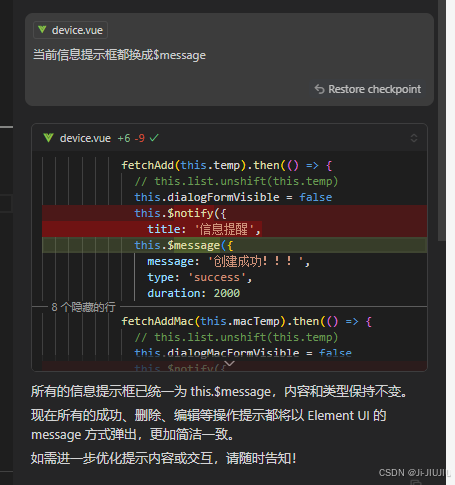This screenshot has width=455, height=485.
Task: Click the -9 deletions count
Action: 139,138
